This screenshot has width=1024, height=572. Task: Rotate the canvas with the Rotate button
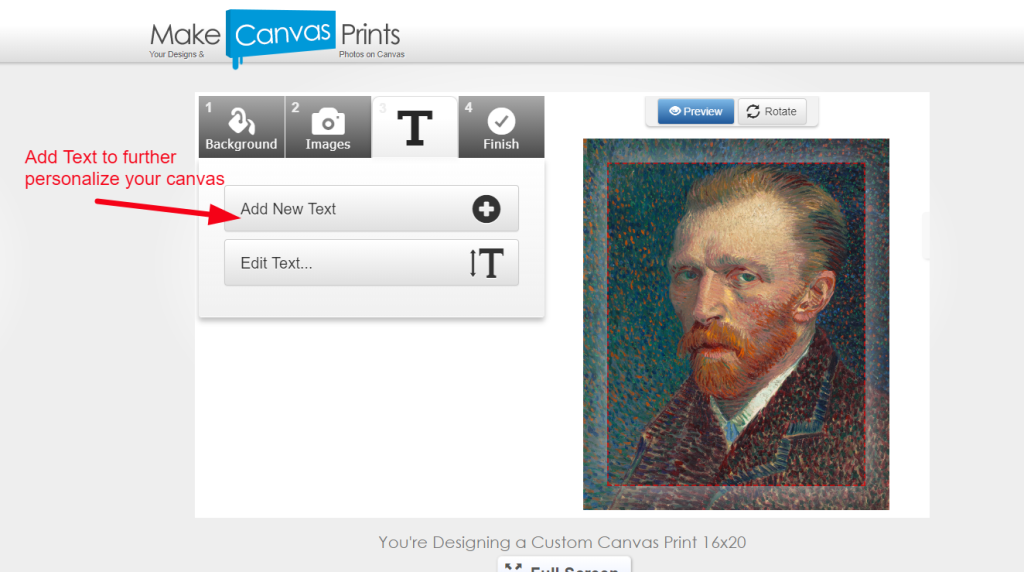pyautogui.click(x=772, y=111)
